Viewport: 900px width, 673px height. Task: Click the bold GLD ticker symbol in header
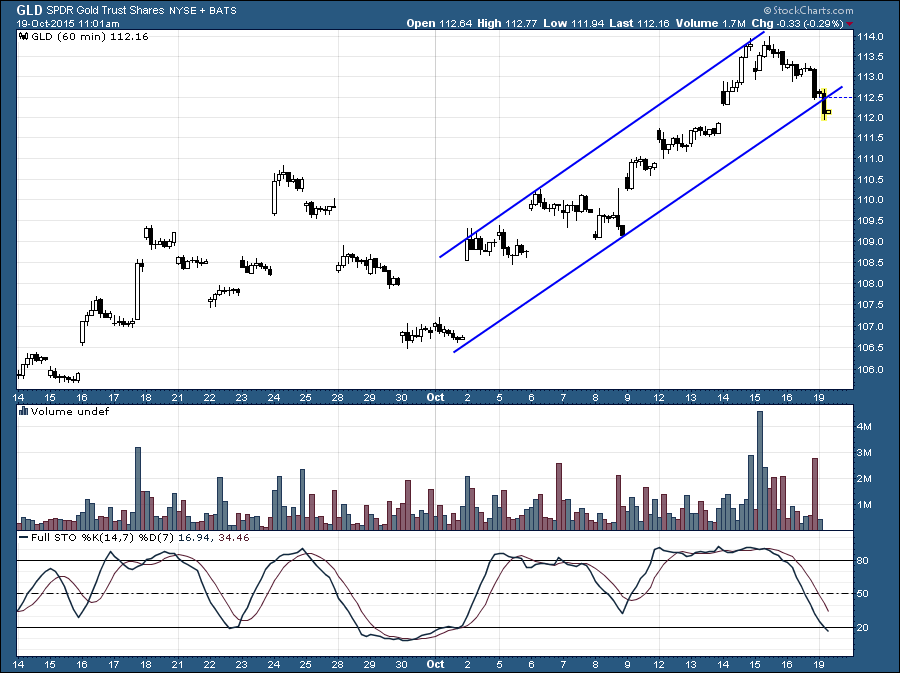[29, 10]
